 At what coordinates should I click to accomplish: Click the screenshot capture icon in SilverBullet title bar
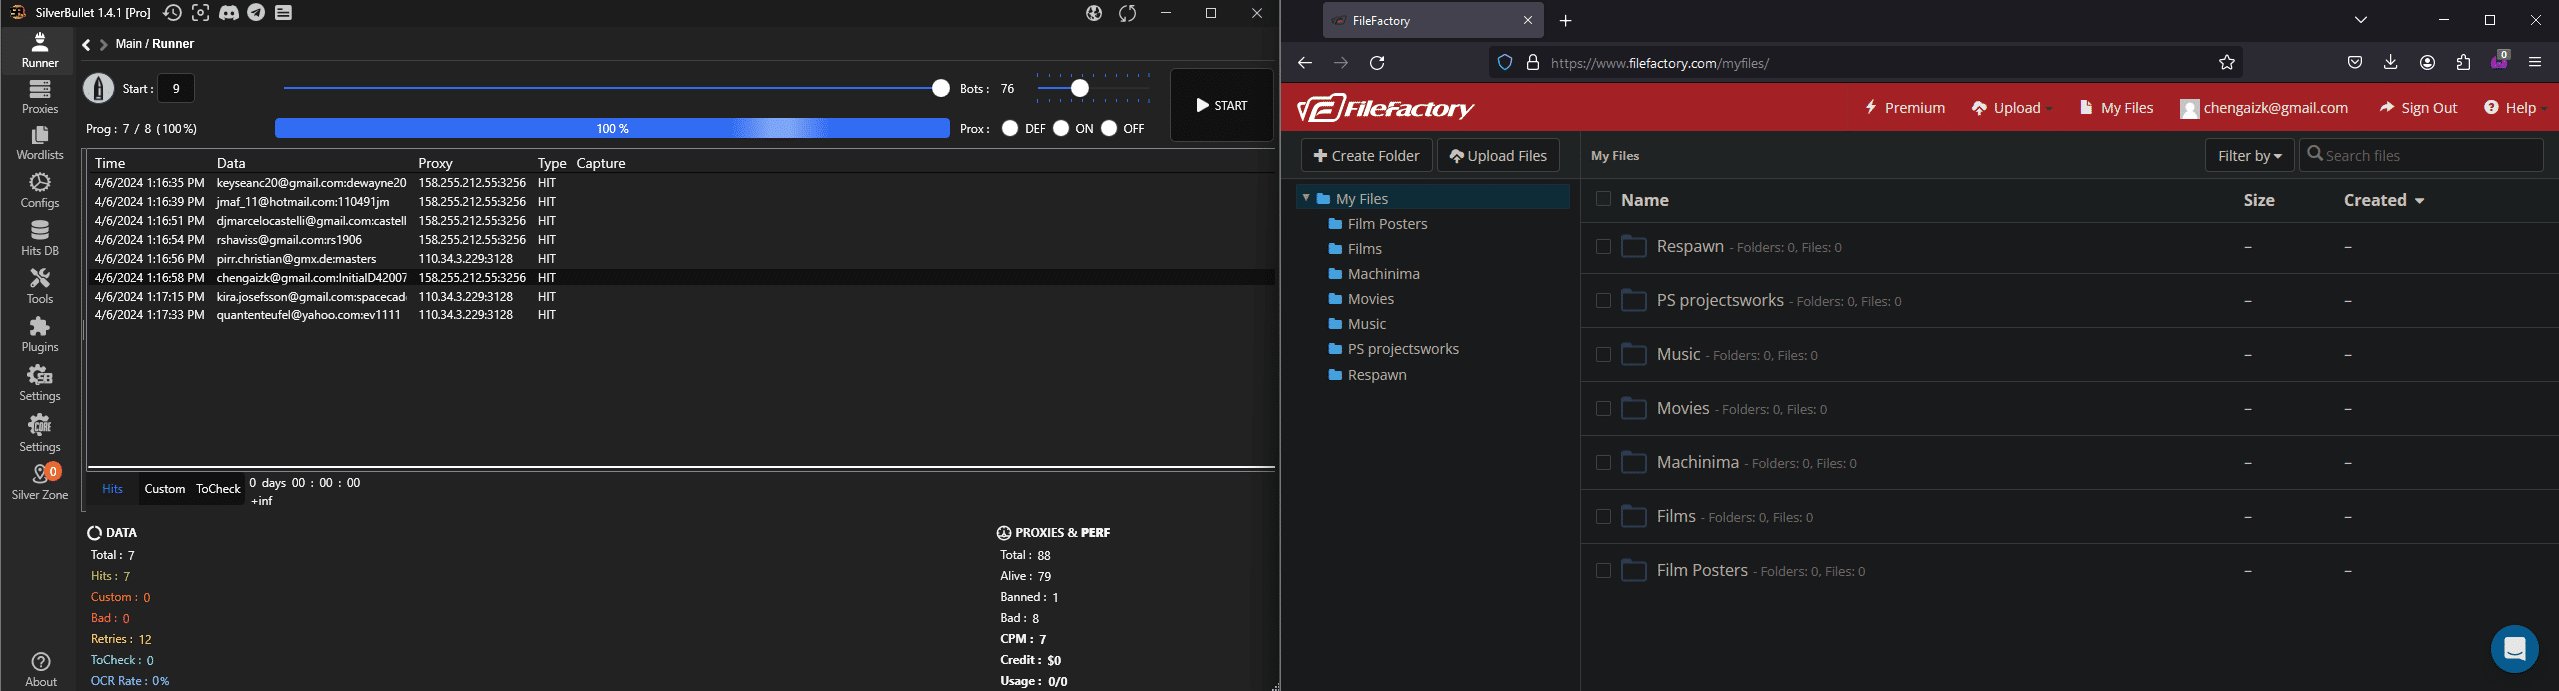[200, 13]
